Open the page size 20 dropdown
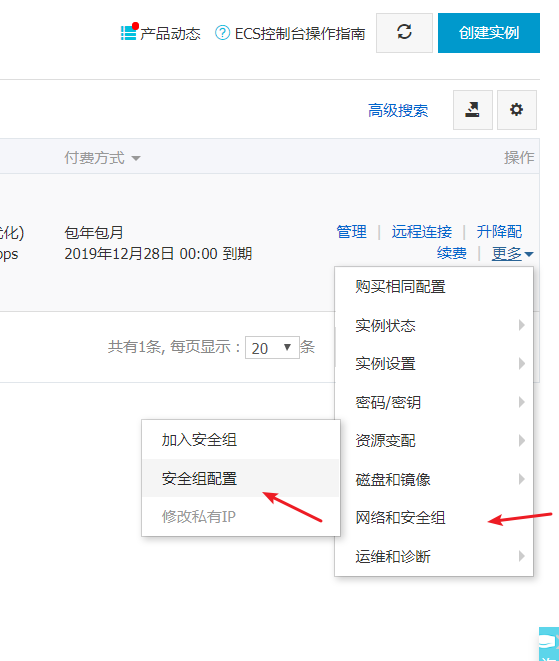 272,348
